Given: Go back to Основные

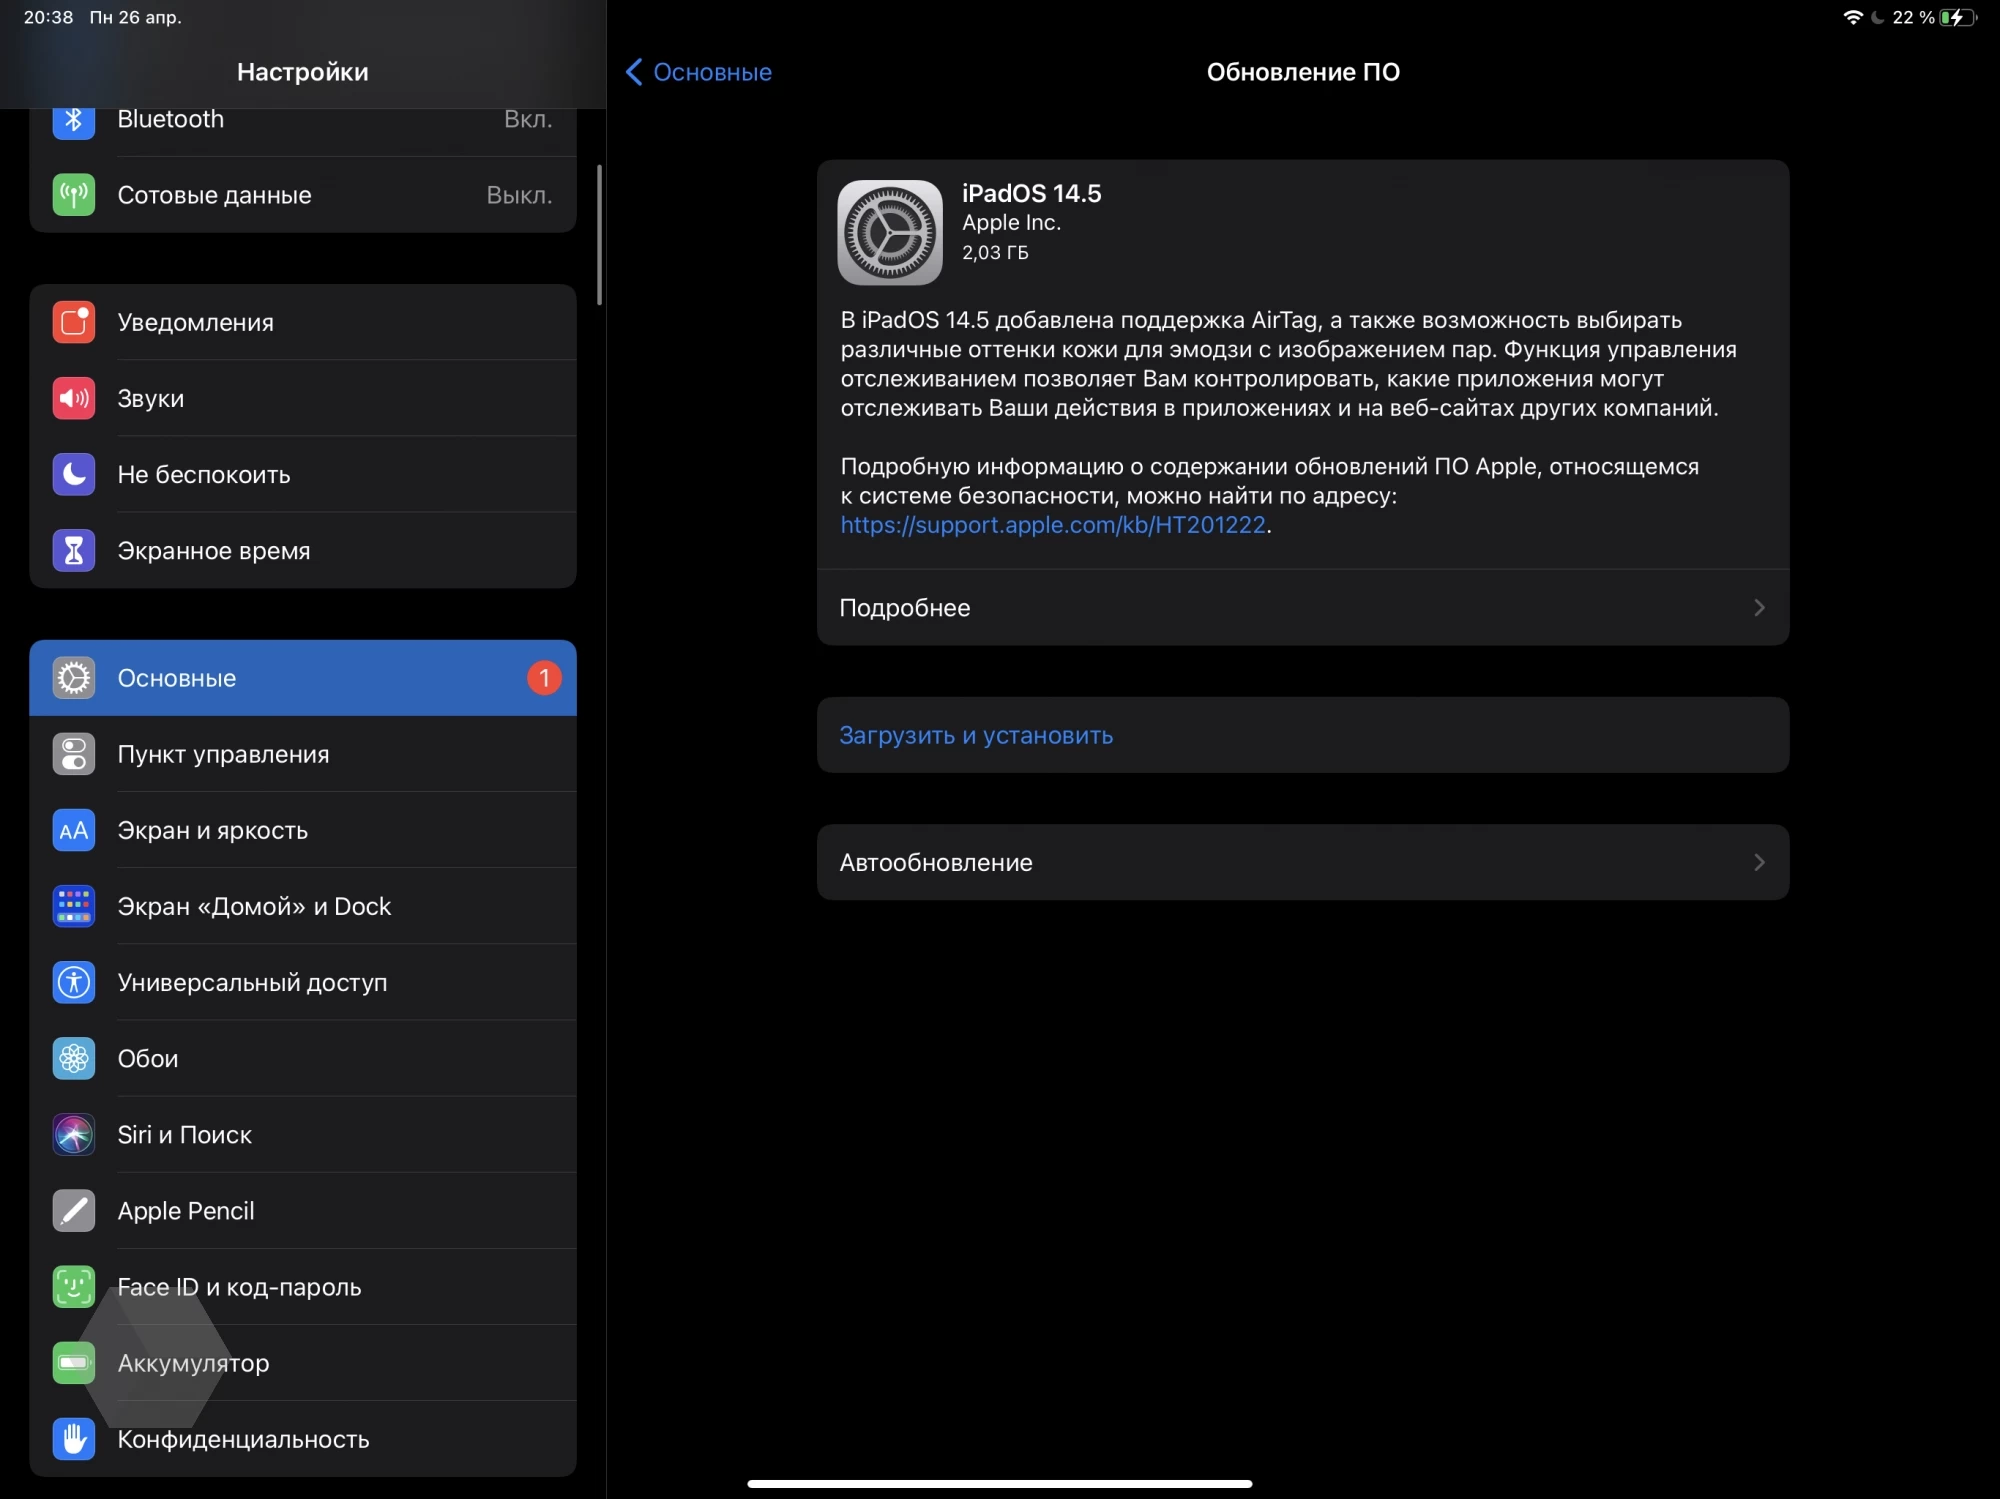Looking at the screenshot, I should (699, 72).
